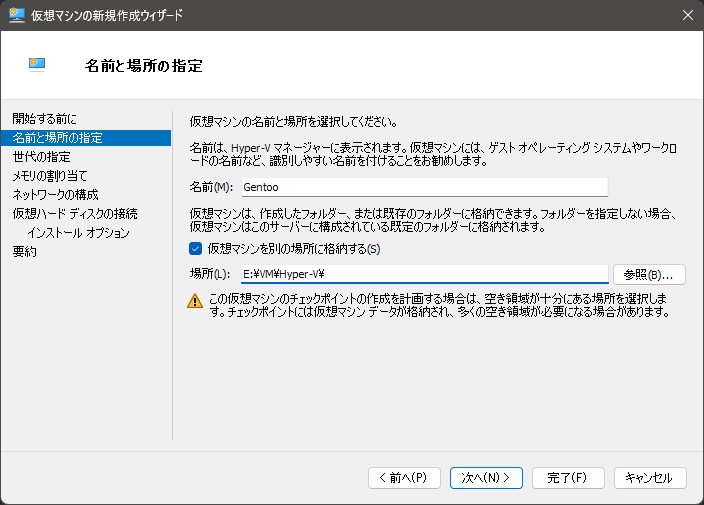
Task: Click the 次へ(N) next button
Action: (x=486, y=478)
